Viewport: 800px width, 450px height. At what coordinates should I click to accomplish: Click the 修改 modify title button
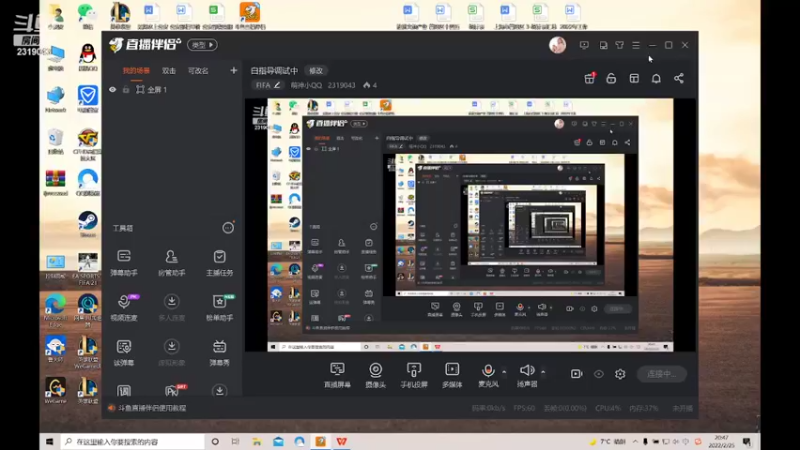[316, 71]
